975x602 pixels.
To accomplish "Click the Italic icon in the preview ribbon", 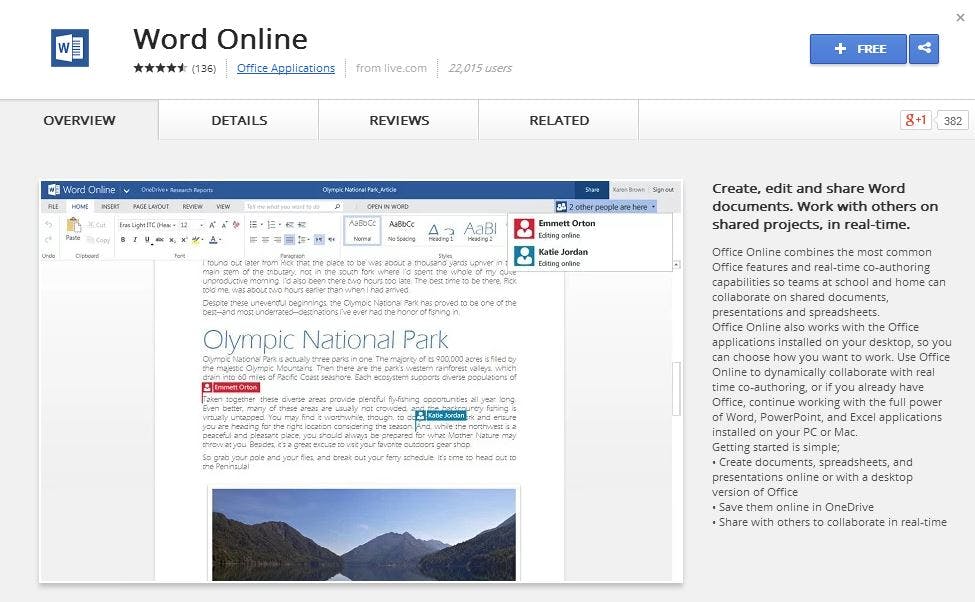I will pyautogui.click(x=135, y=239).
